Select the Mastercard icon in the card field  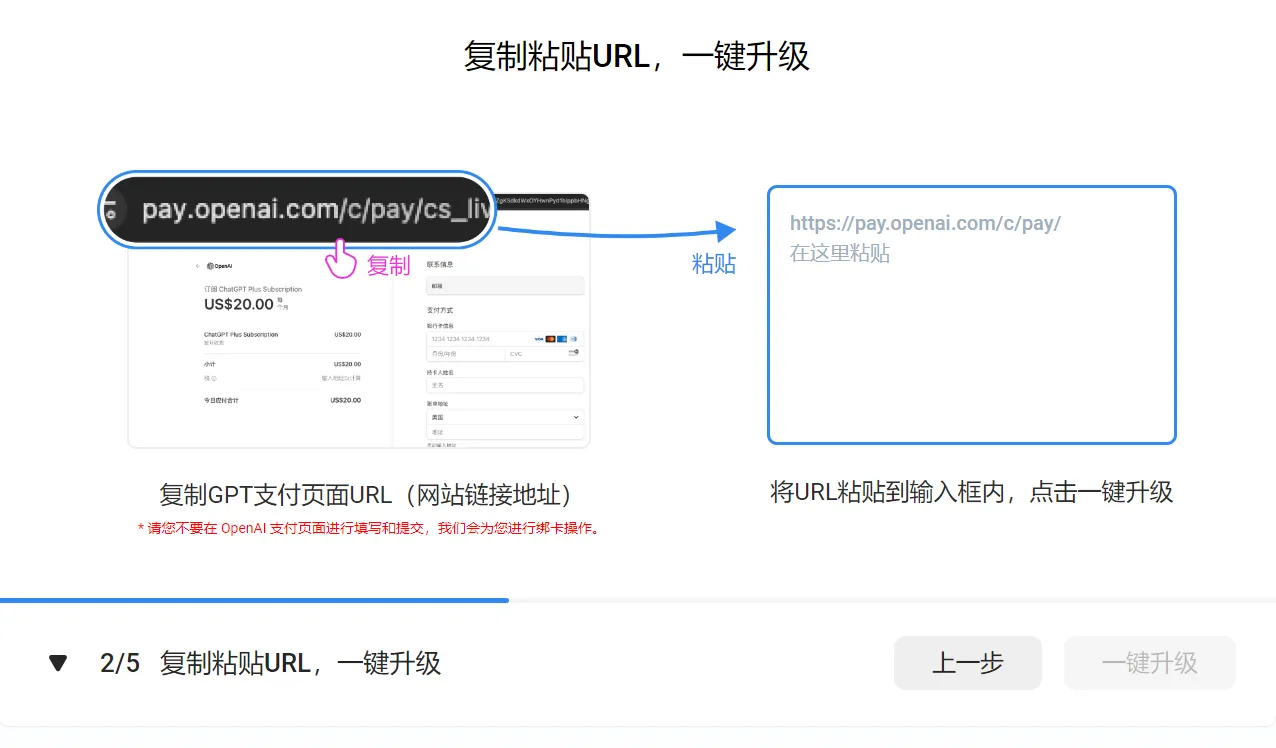(550, 339)
